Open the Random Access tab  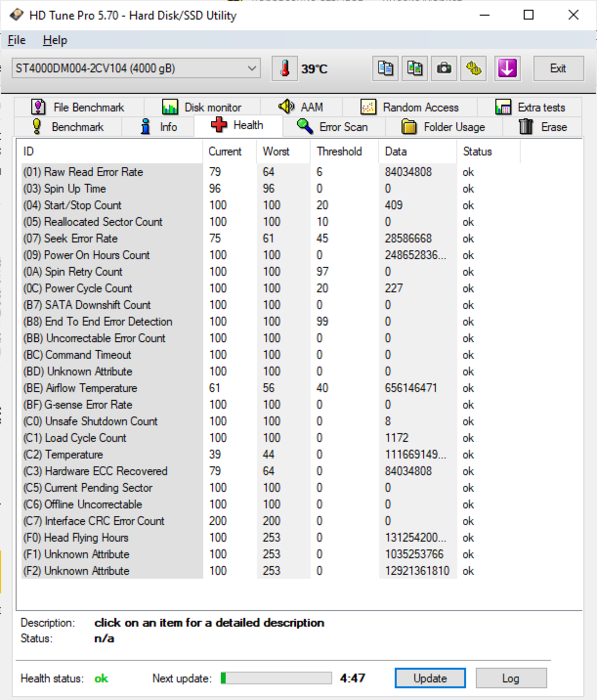click(410, 107)
